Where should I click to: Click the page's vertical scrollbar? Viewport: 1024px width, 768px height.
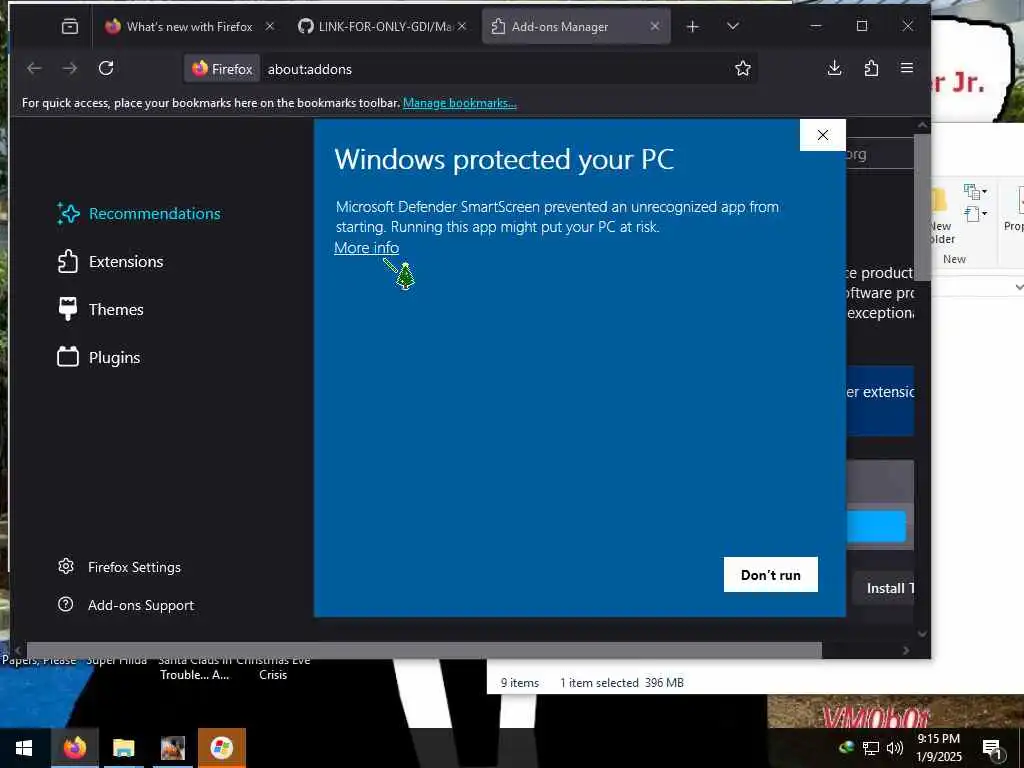tap(922, 207)
